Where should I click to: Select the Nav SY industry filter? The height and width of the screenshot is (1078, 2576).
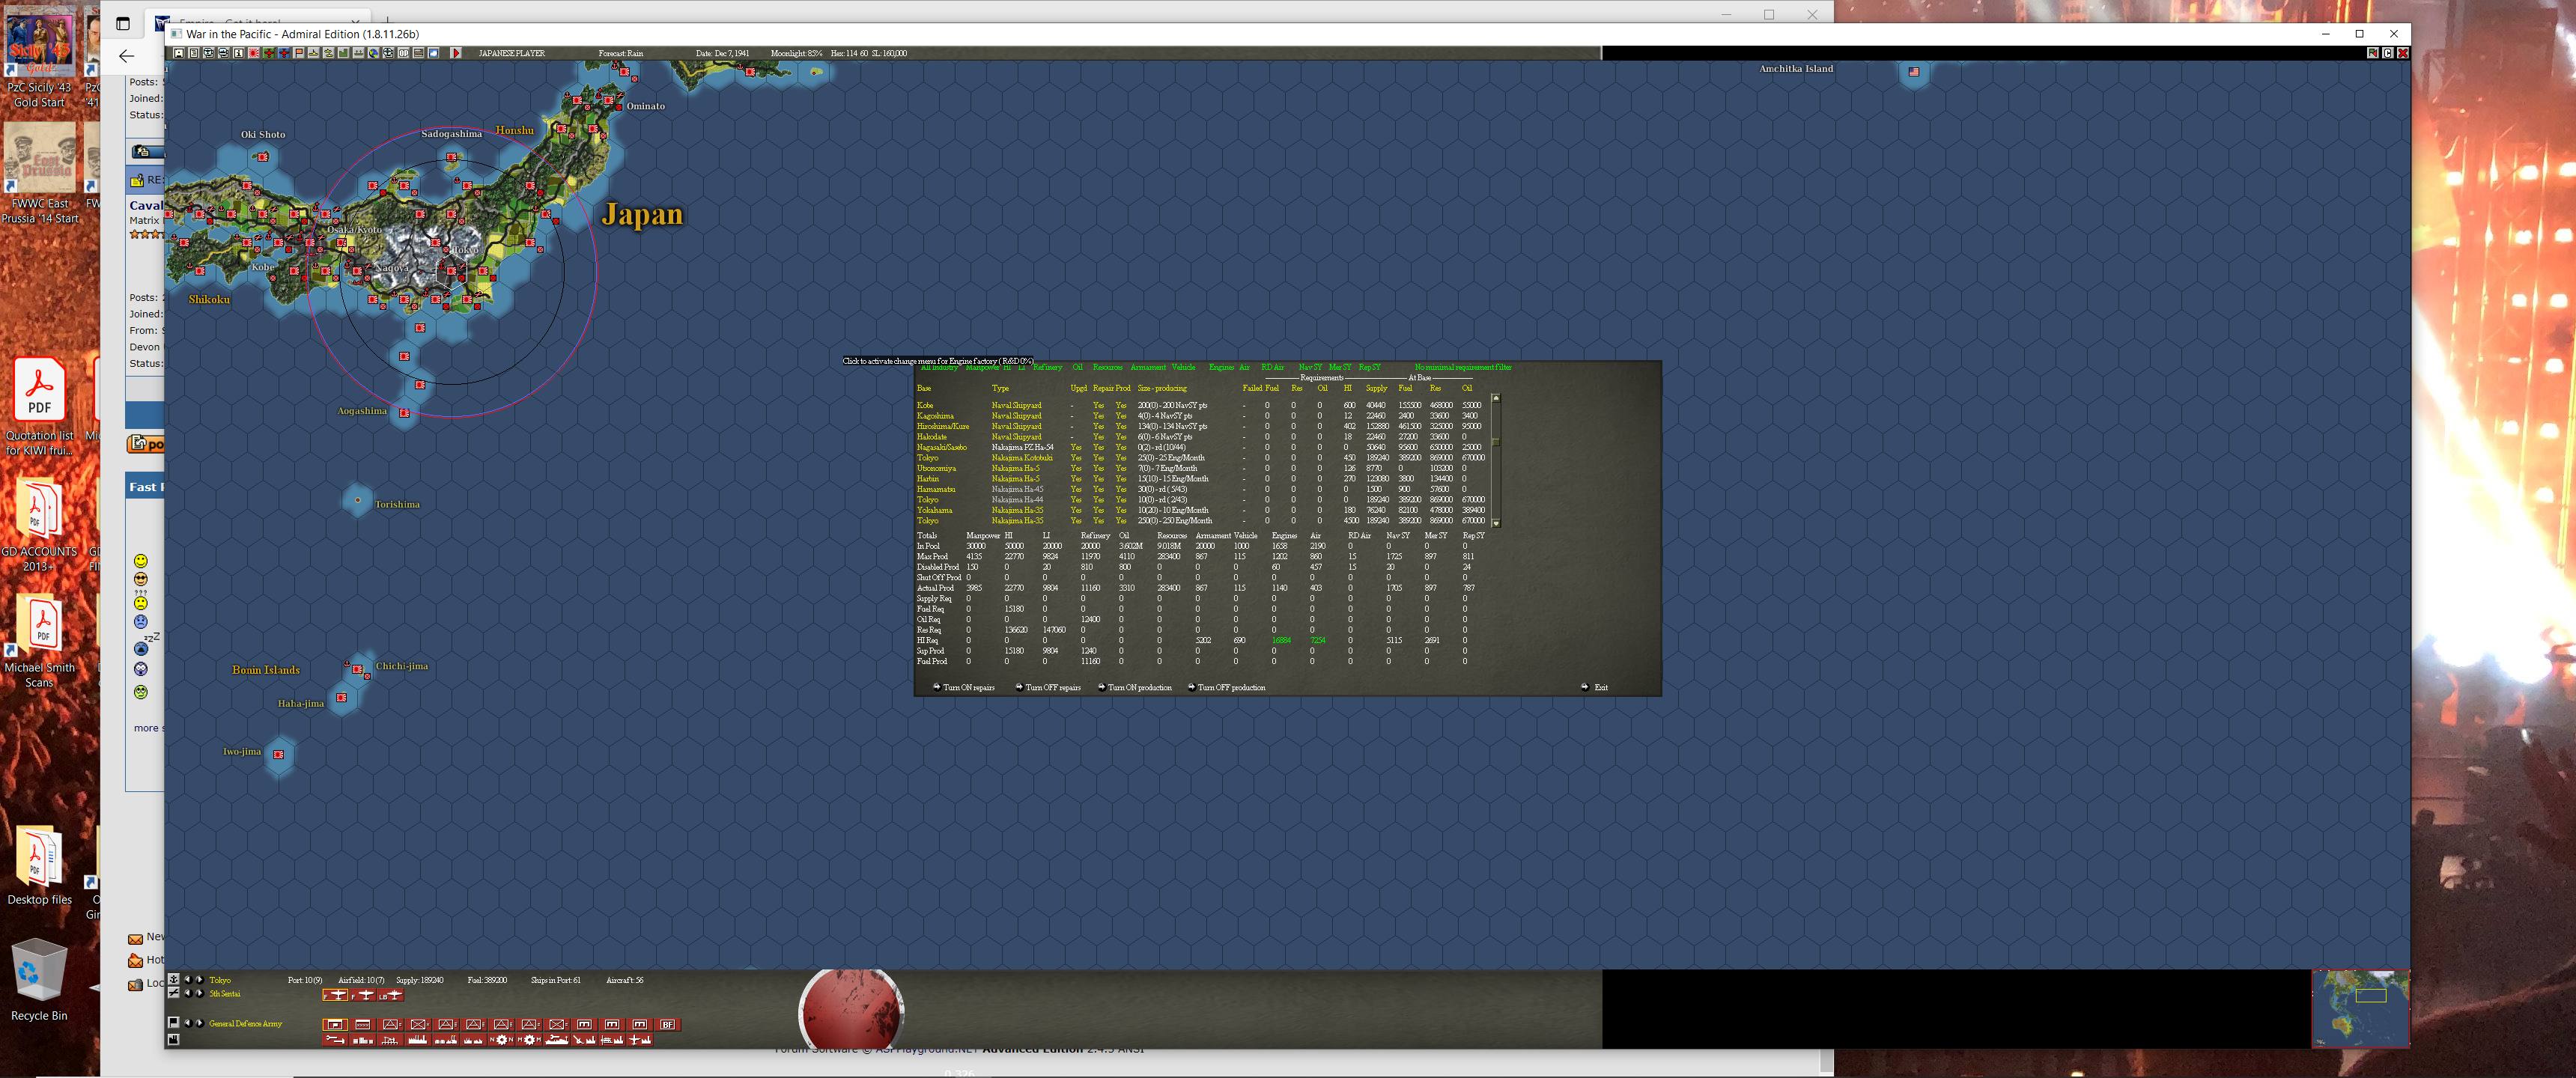(1310, 368)
